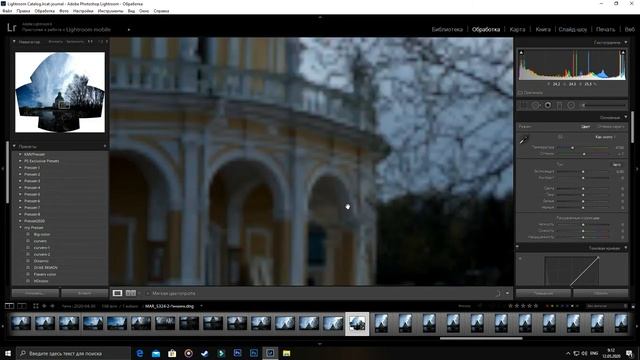640x360 pixels.
Task: Filter filmstrip by first star rating
Action: 510,306
